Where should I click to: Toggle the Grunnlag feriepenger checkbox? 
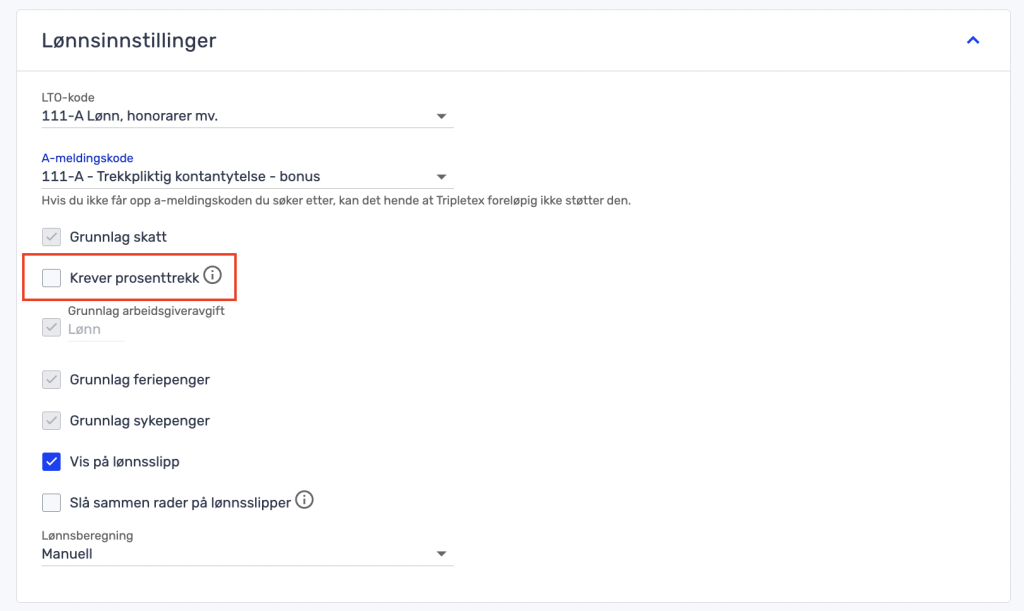[51, 380]
